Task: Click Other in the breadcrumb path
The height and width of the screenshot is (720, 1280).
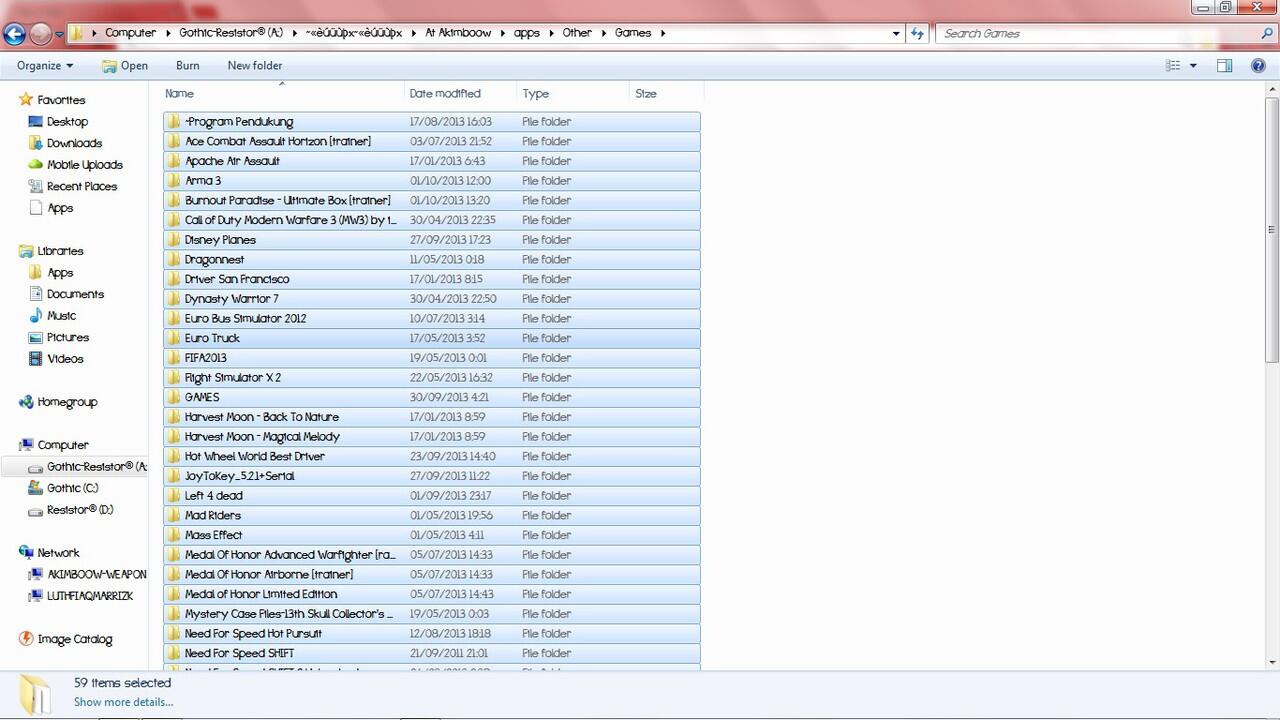Action: (x=577, y=33)
